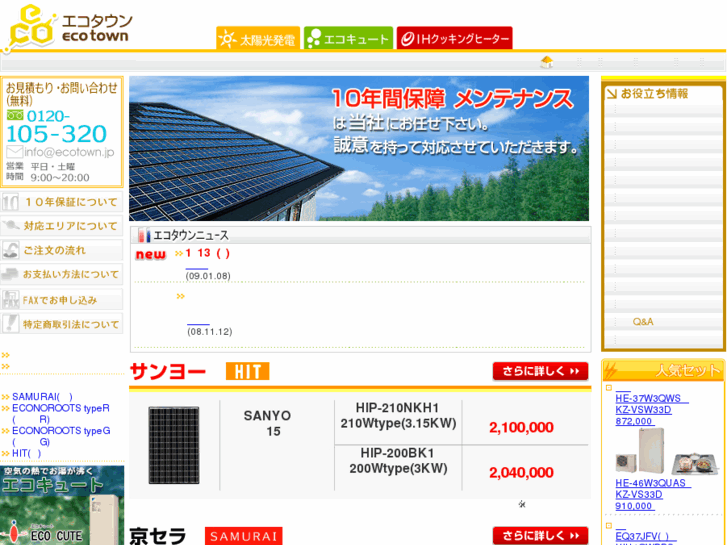The width and height of the screenshot is (727, 545).
Task: Open the エコキュート tab
Action: click(x=348, y=38)
